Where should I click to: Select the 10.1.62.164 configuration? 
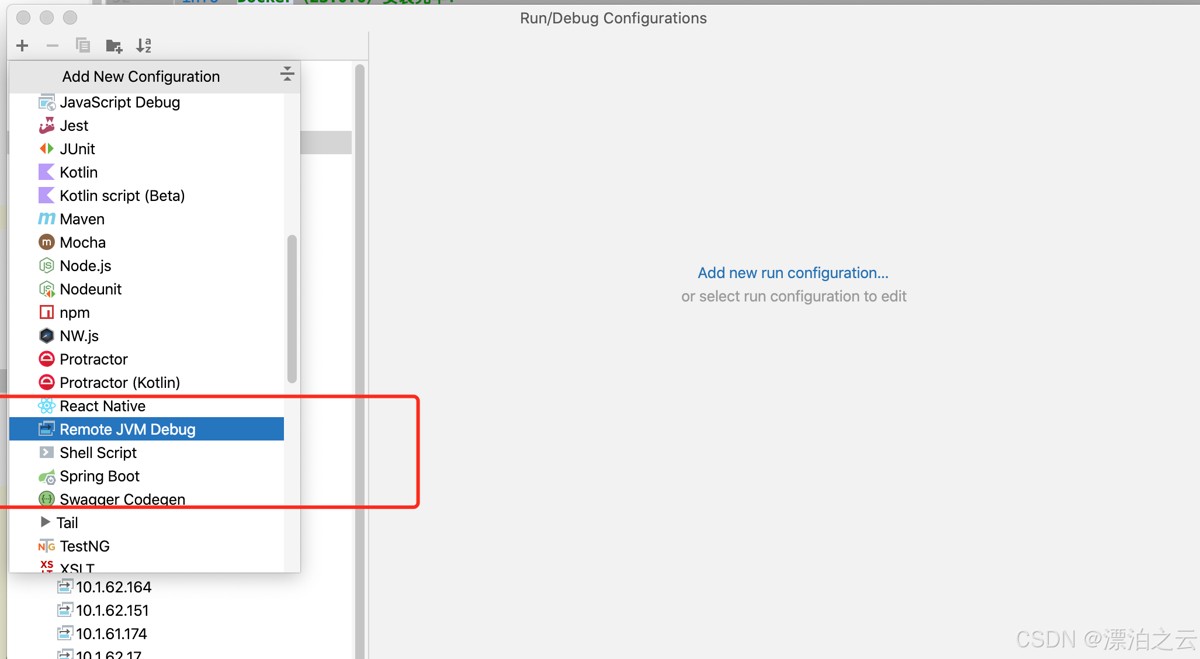point(104,587)
